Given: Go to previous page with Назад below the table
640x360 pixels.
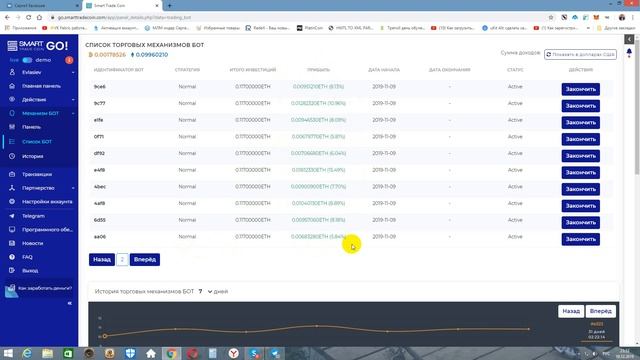Looking at the screenshot, I should tap(102, 260).
